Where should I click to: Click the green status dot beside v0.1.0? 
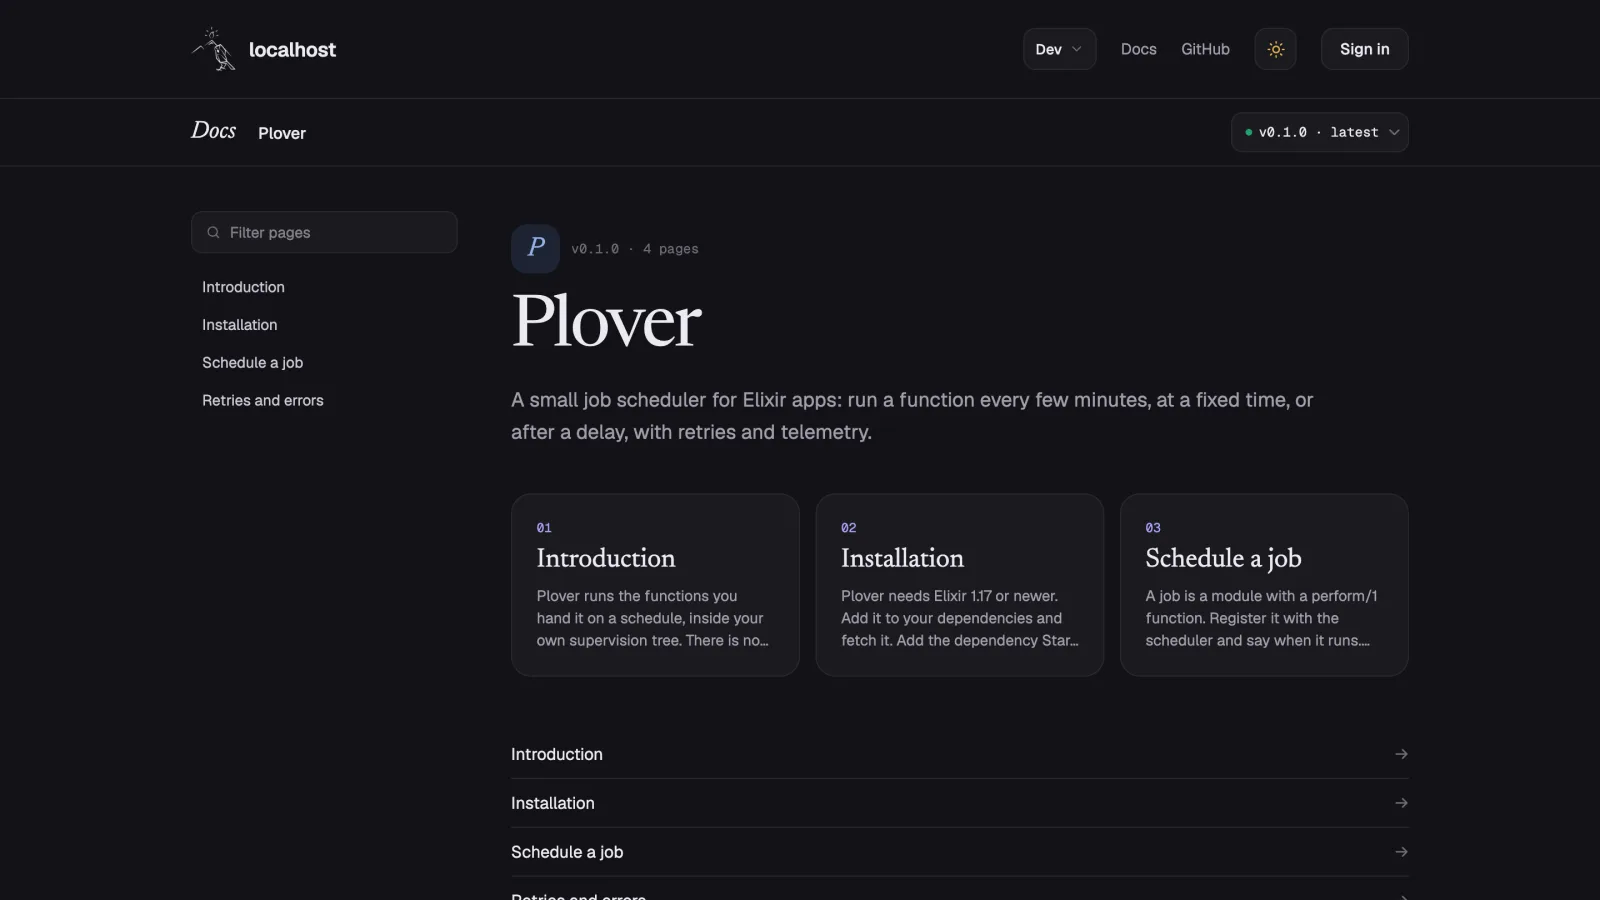1248,132
